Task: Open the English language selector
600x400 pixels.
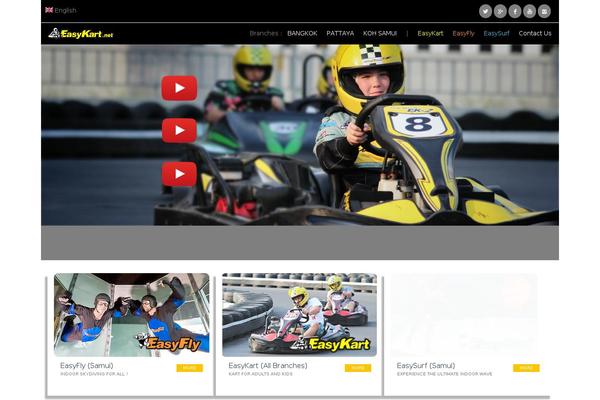Action: [x=65, y=10]
